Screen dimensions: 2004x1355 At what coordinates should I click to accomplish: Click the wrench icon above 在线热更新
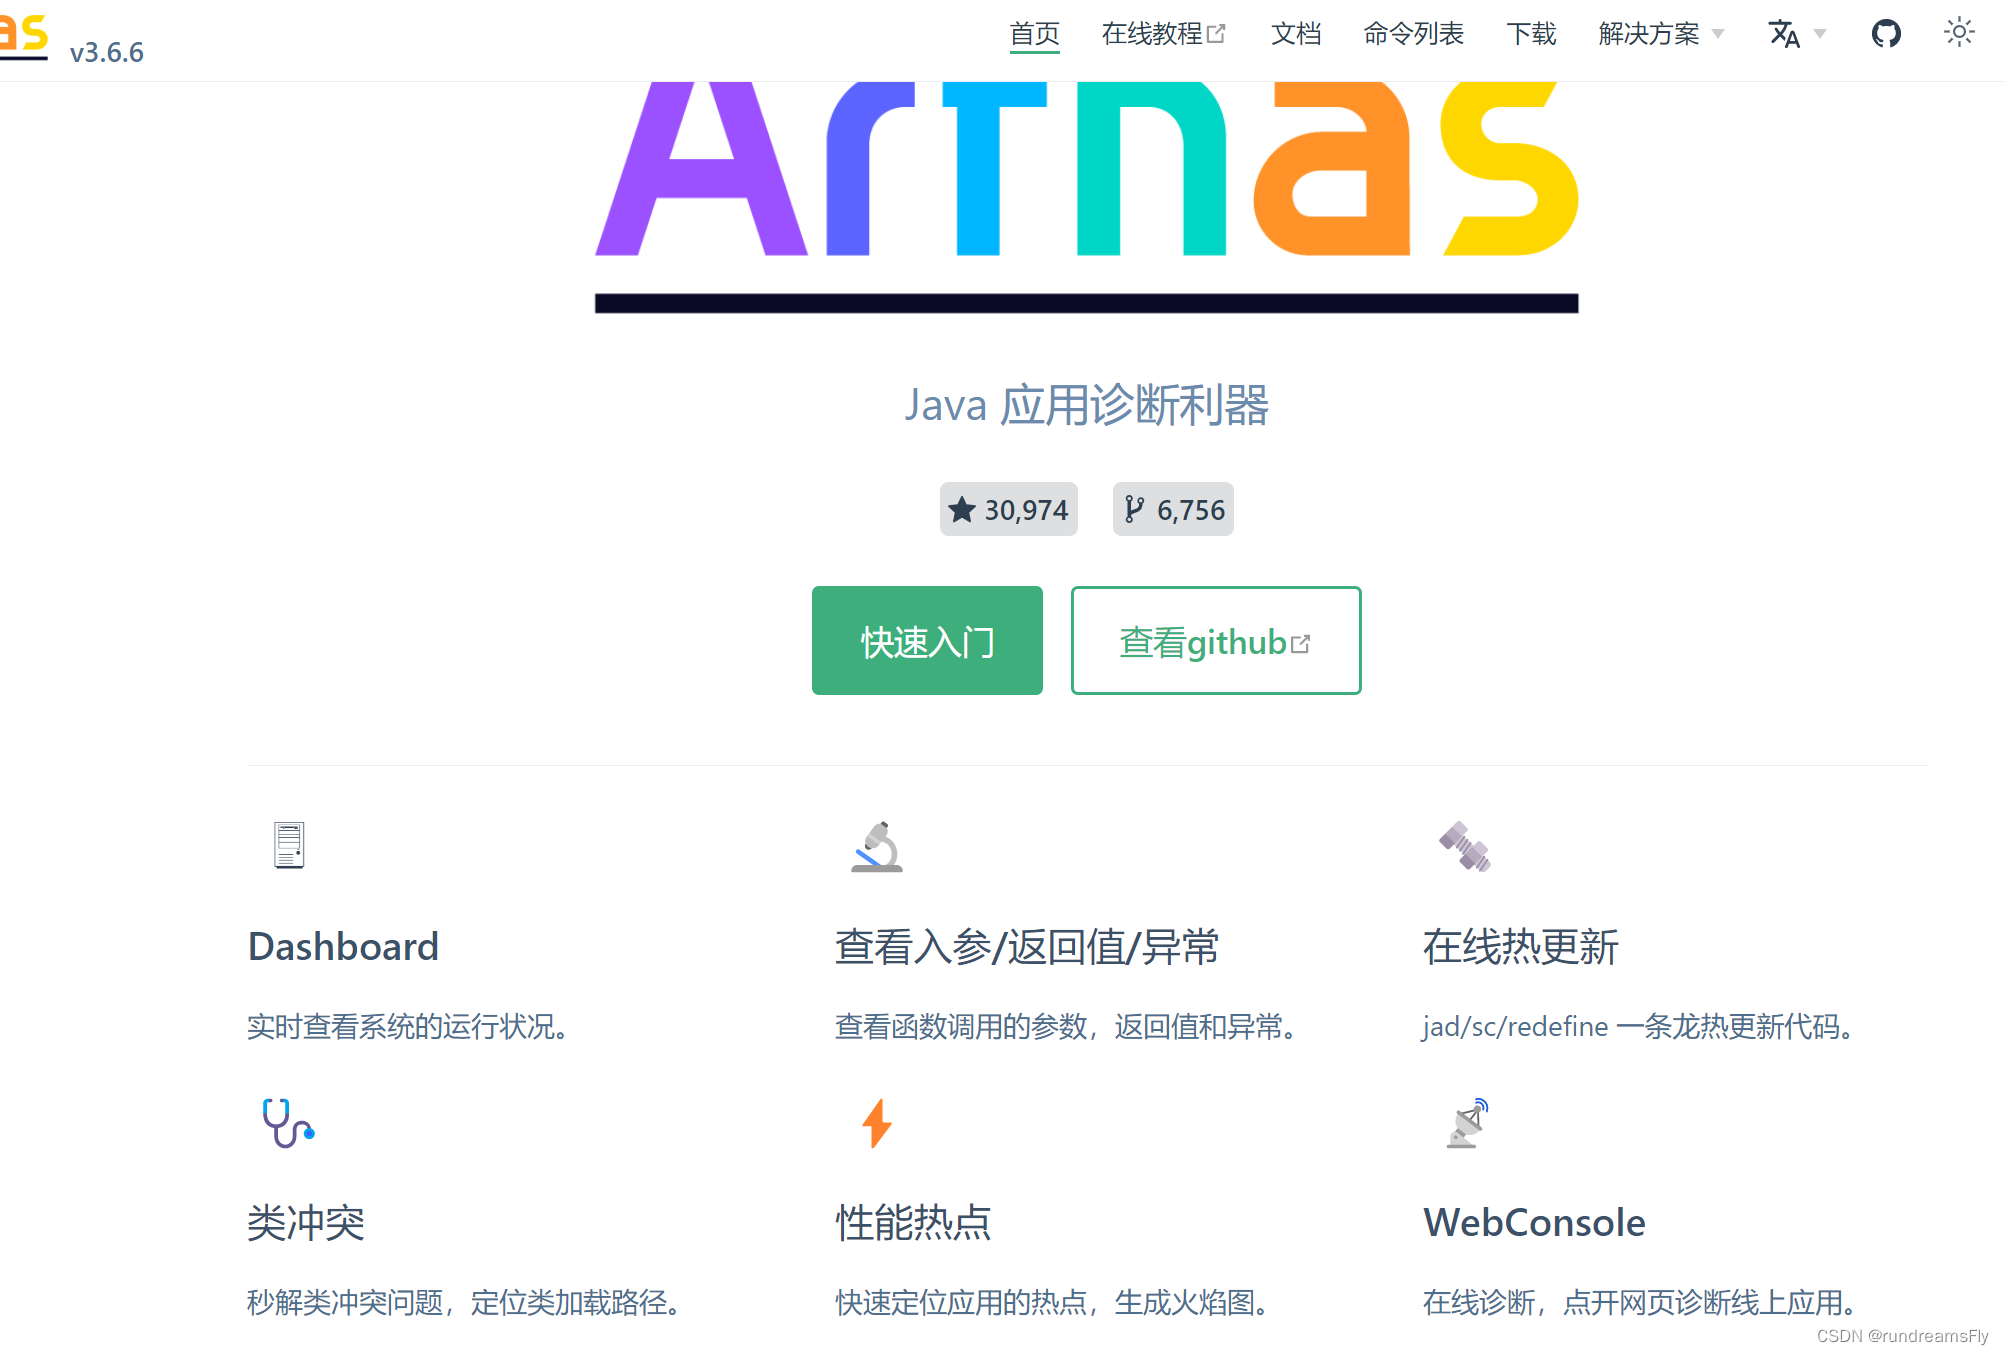[x=1464, y=845]
